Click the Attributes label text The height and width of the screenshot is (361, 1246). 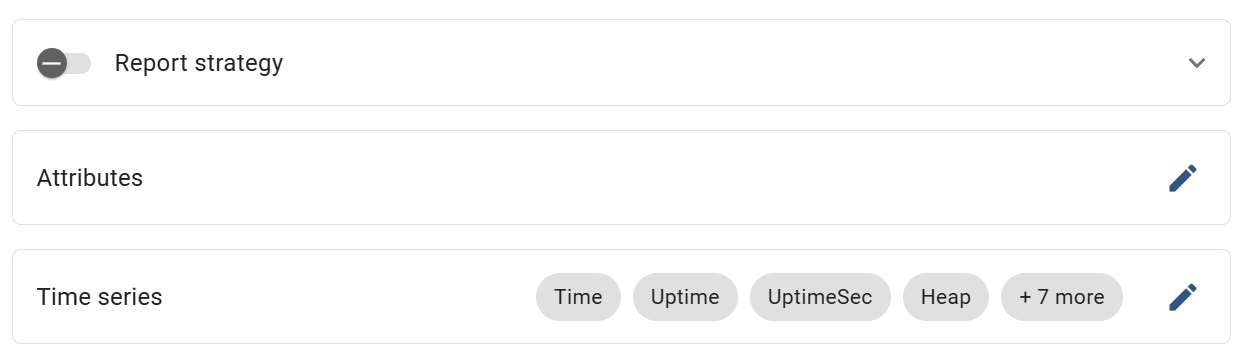[90, 178]
